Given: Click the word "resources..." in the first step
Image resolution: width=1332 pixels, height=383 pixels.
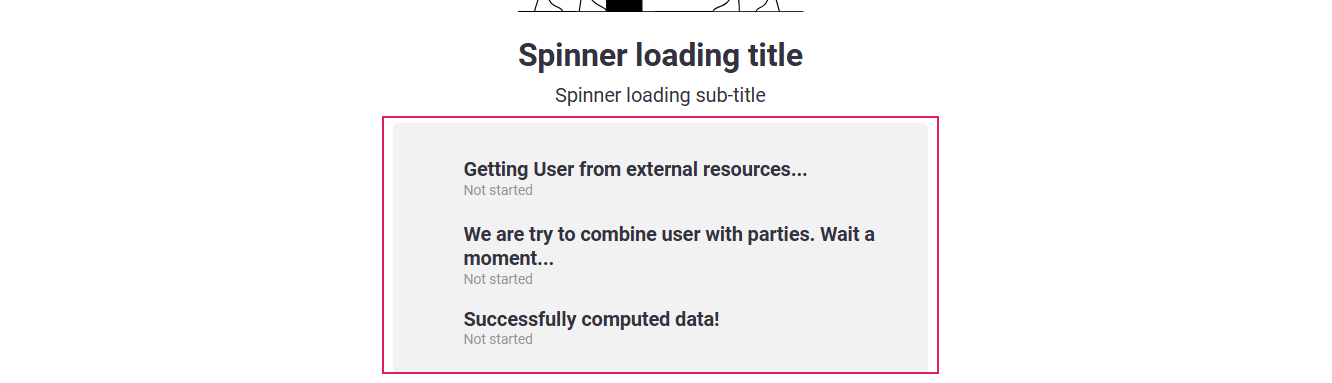Looking at the screenshot, I should (758, 169).
